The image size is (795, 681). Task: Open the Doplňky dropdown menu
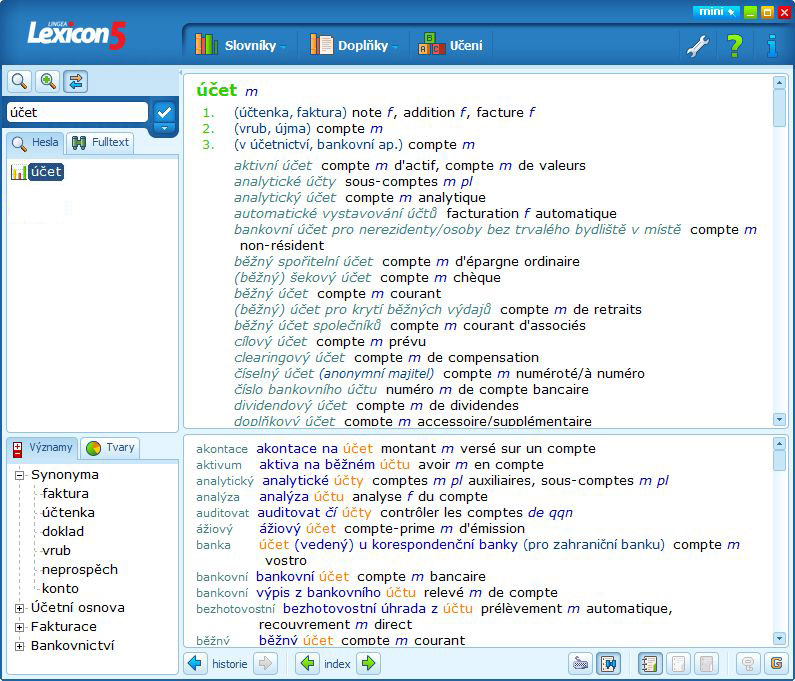(x=354, y=46)
